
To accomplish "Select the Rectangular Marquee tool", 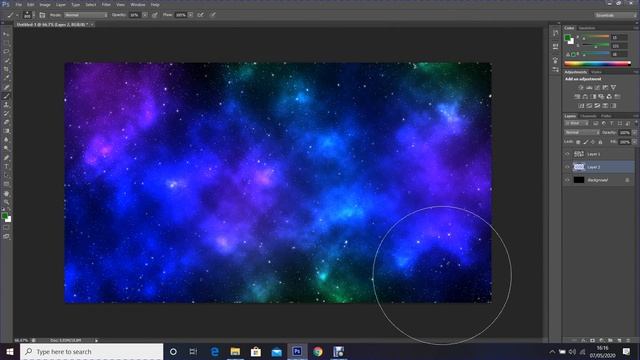I will 6,43.
